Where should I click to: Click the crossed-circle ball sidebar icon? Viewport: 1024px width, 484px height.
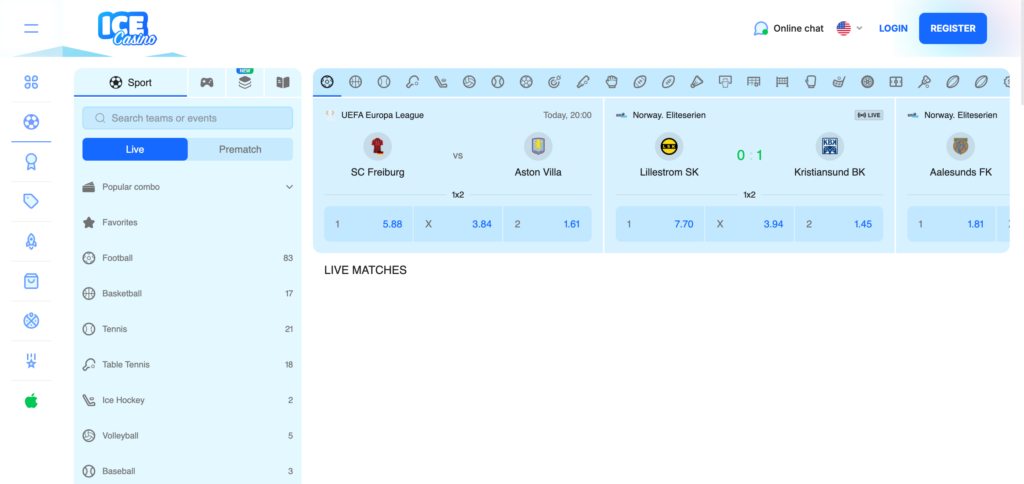pos(31,321)
